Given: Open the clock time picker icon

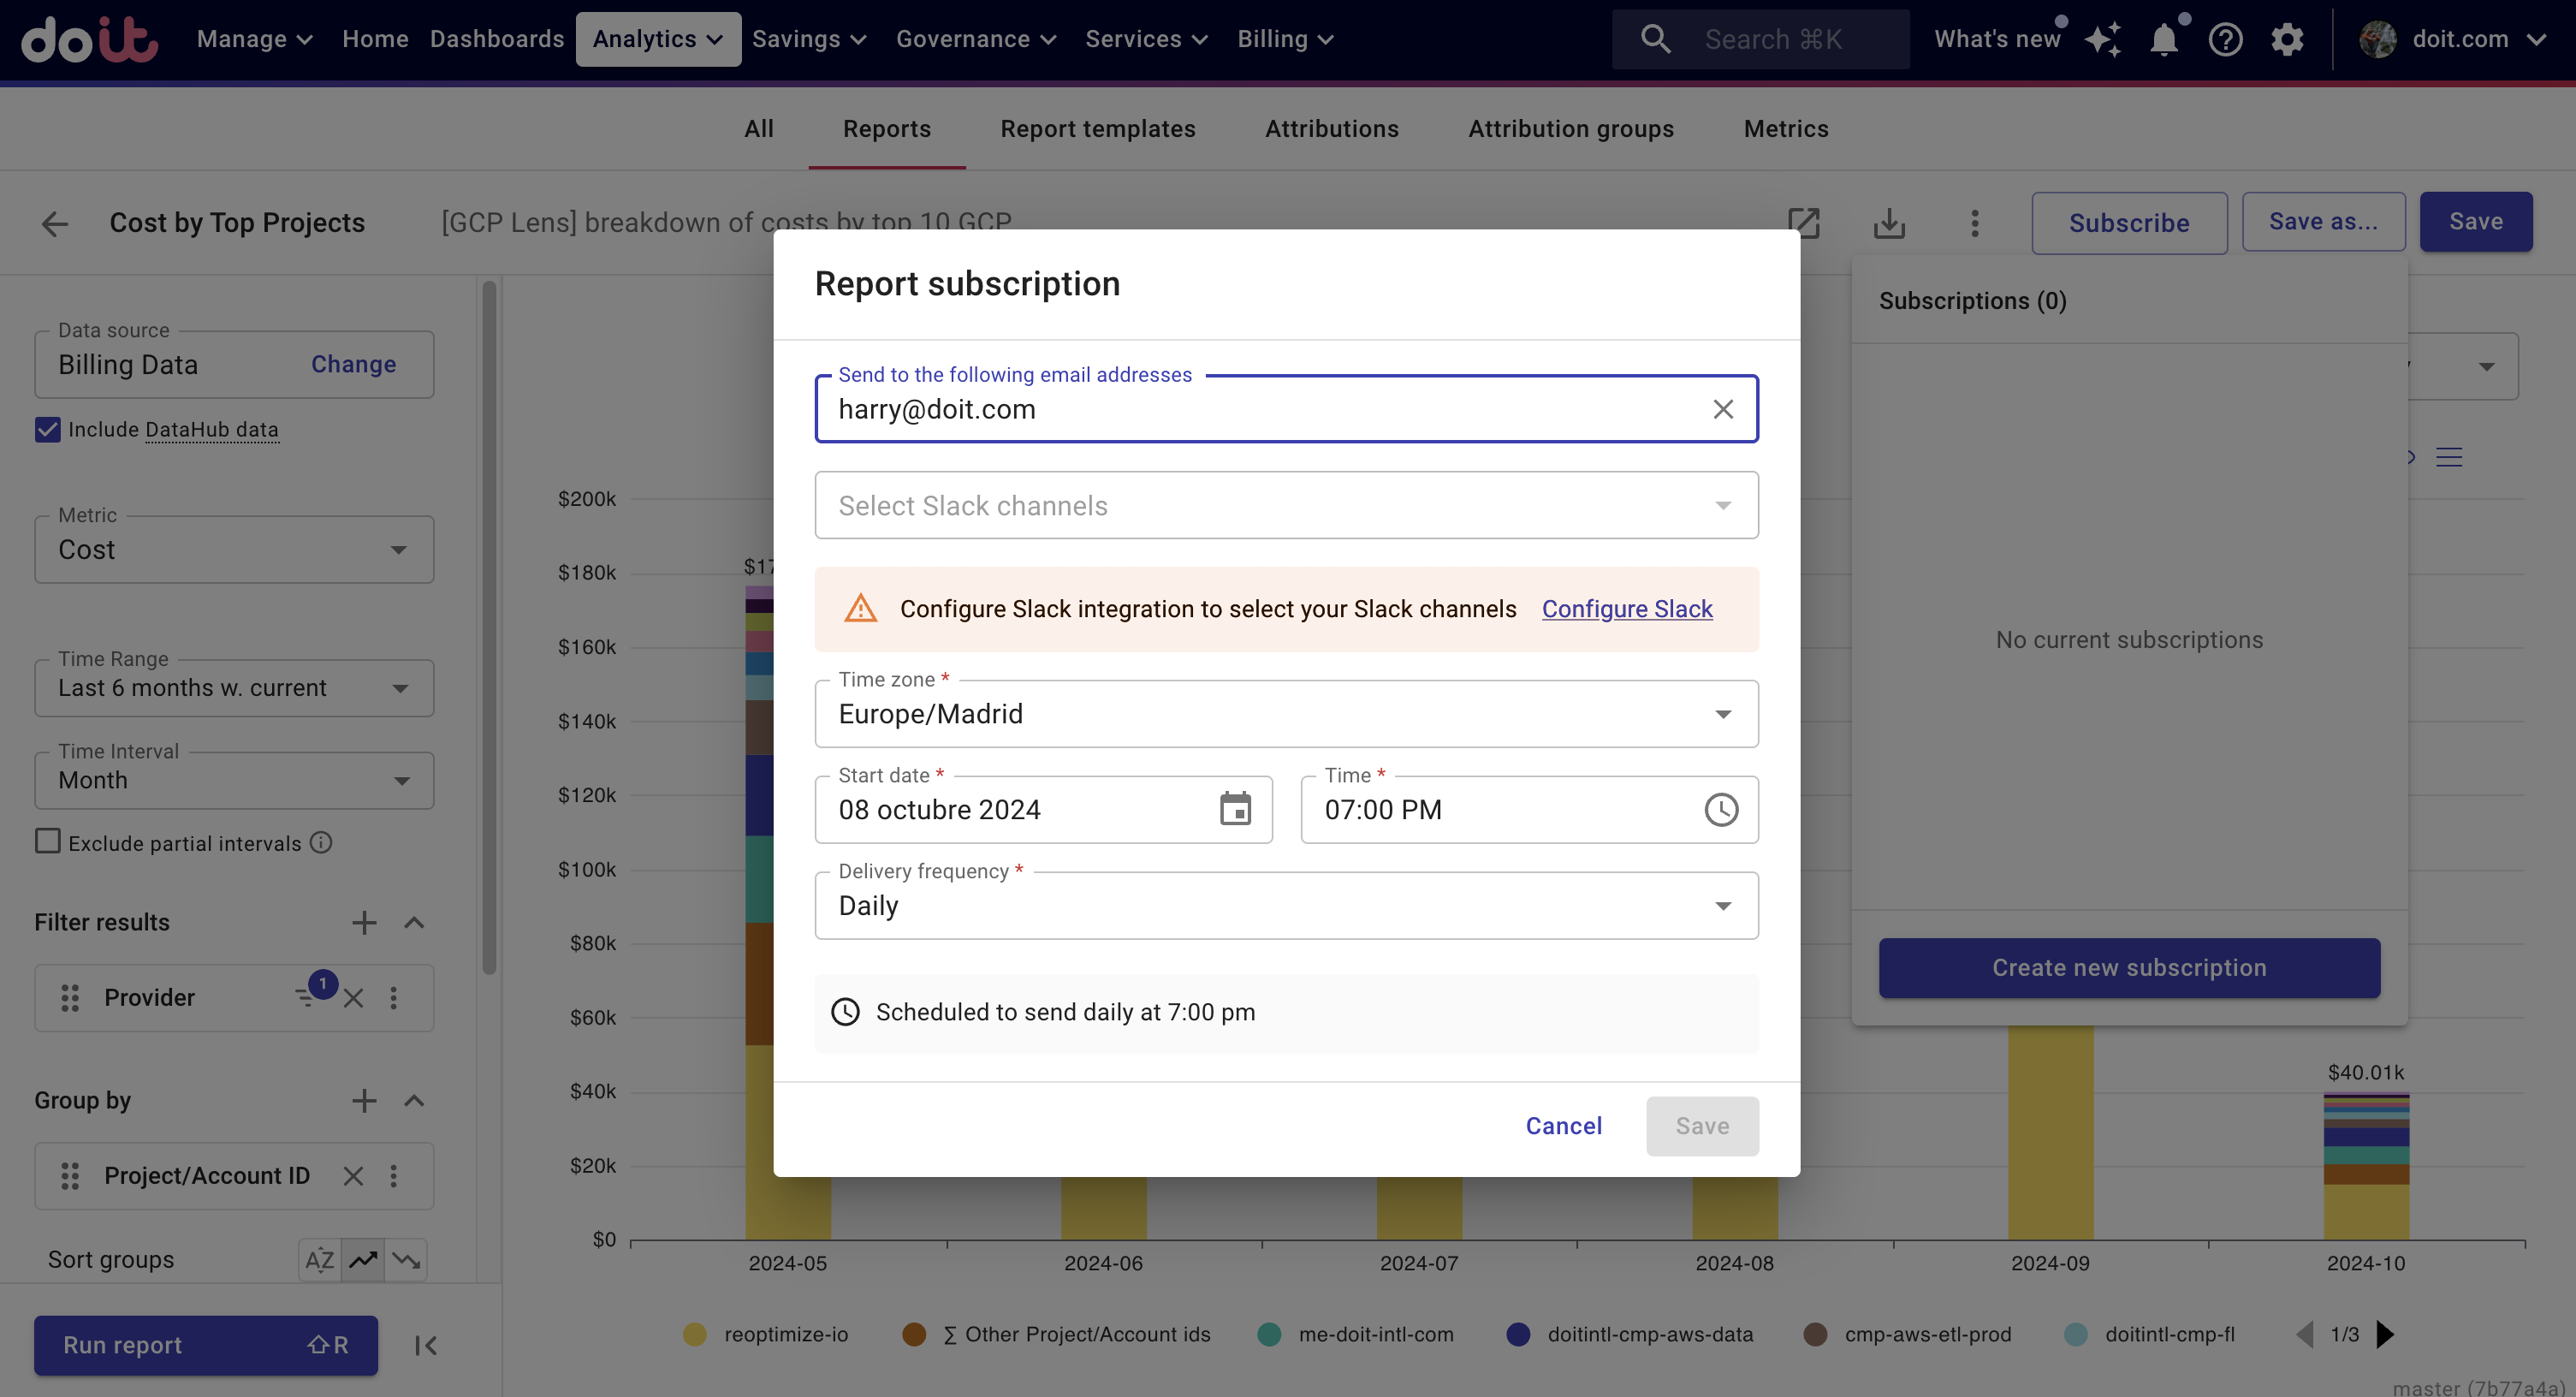Looking at the screenshot, I should (1721, 809).
